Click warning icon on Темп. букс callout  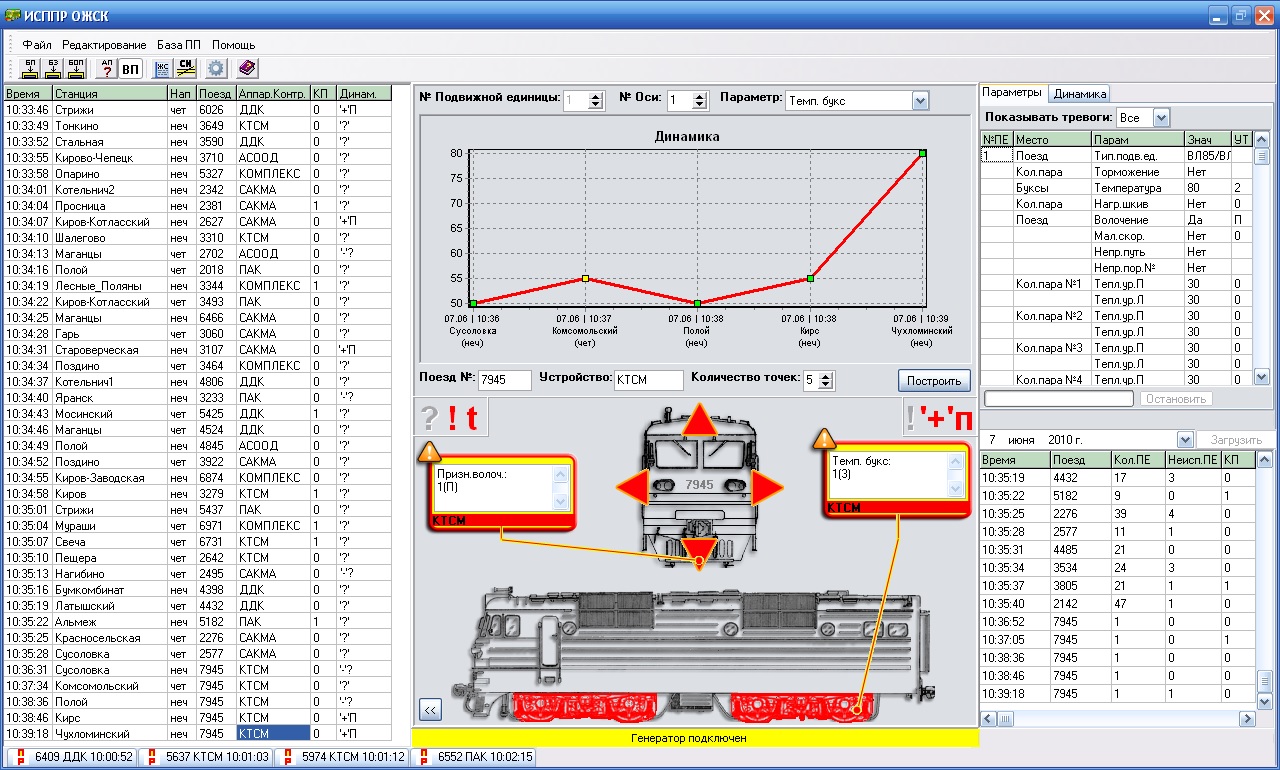click(x=824, y=438)
